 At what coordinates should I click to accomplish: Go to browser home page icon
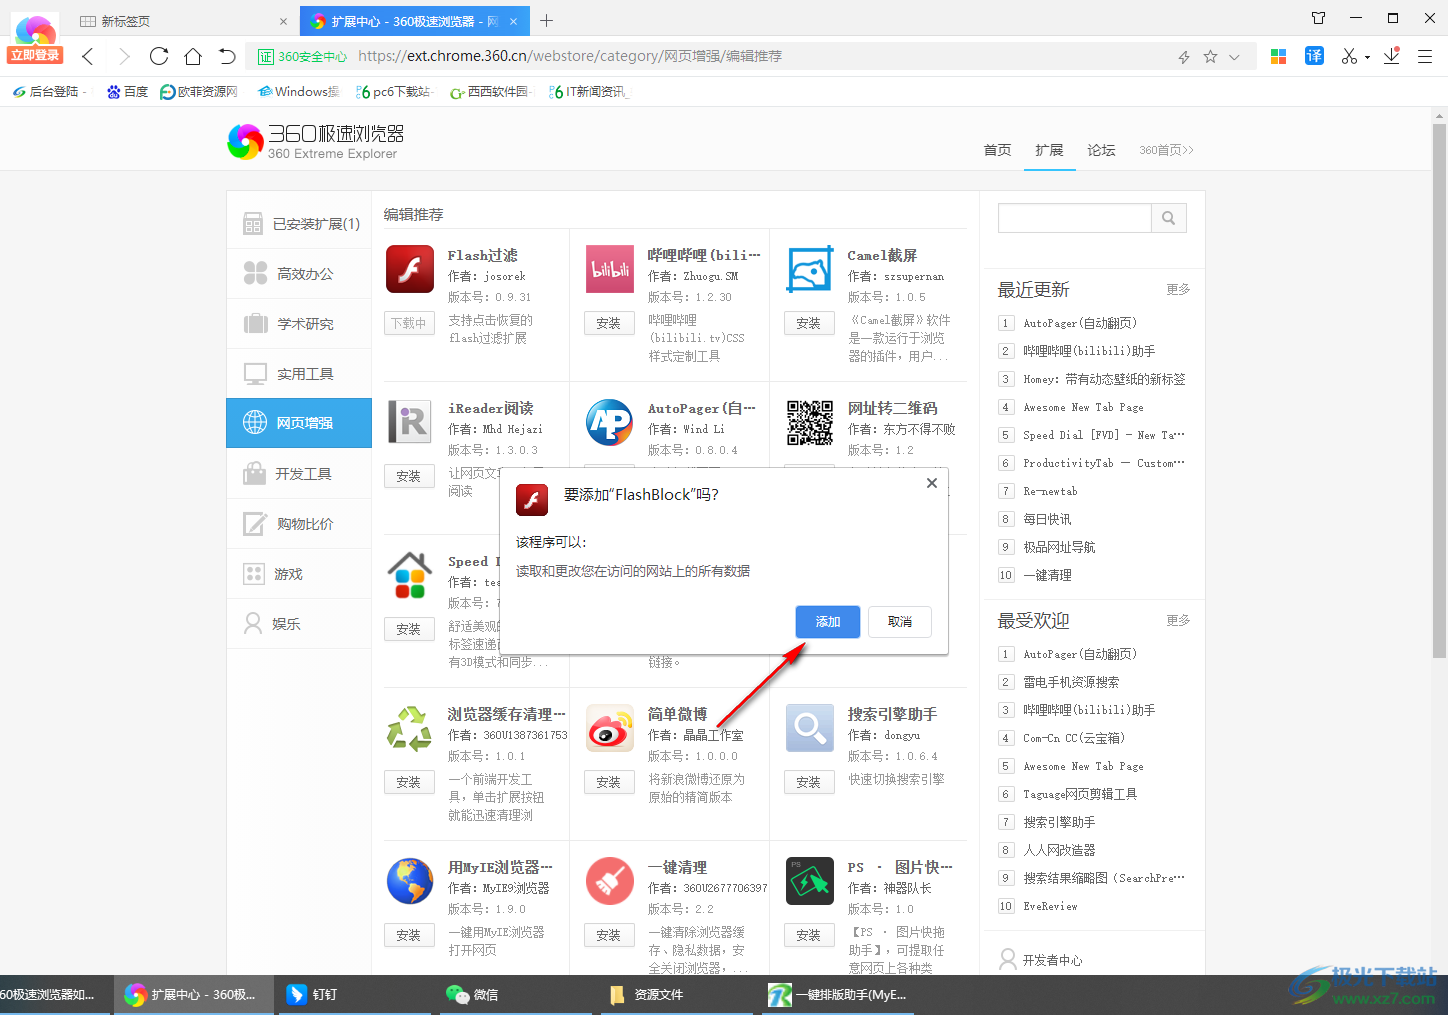193,56
